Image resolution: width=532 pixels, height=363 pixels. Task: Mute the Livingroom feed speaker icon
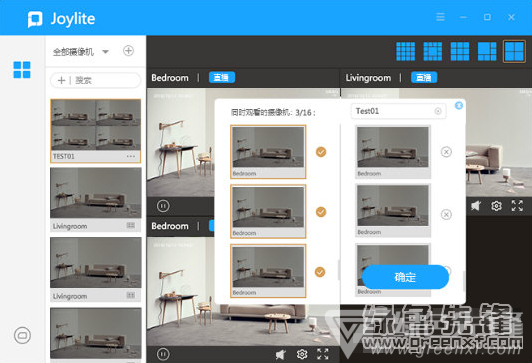(x=476, y=206)
